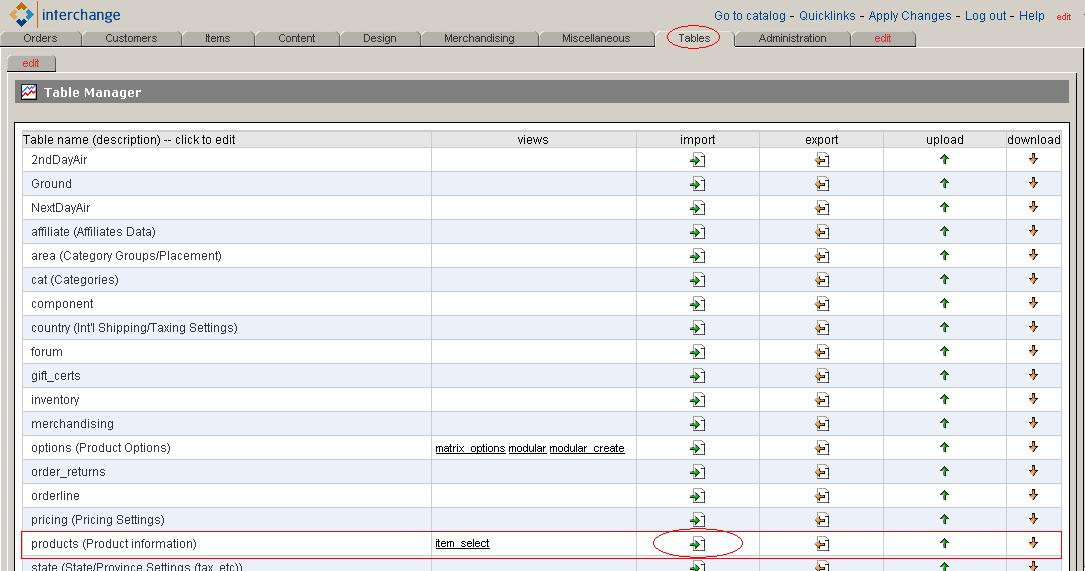Click download arrow for affiliate table
Screen dimensions: 1085x571
(x=1033, y=231)
